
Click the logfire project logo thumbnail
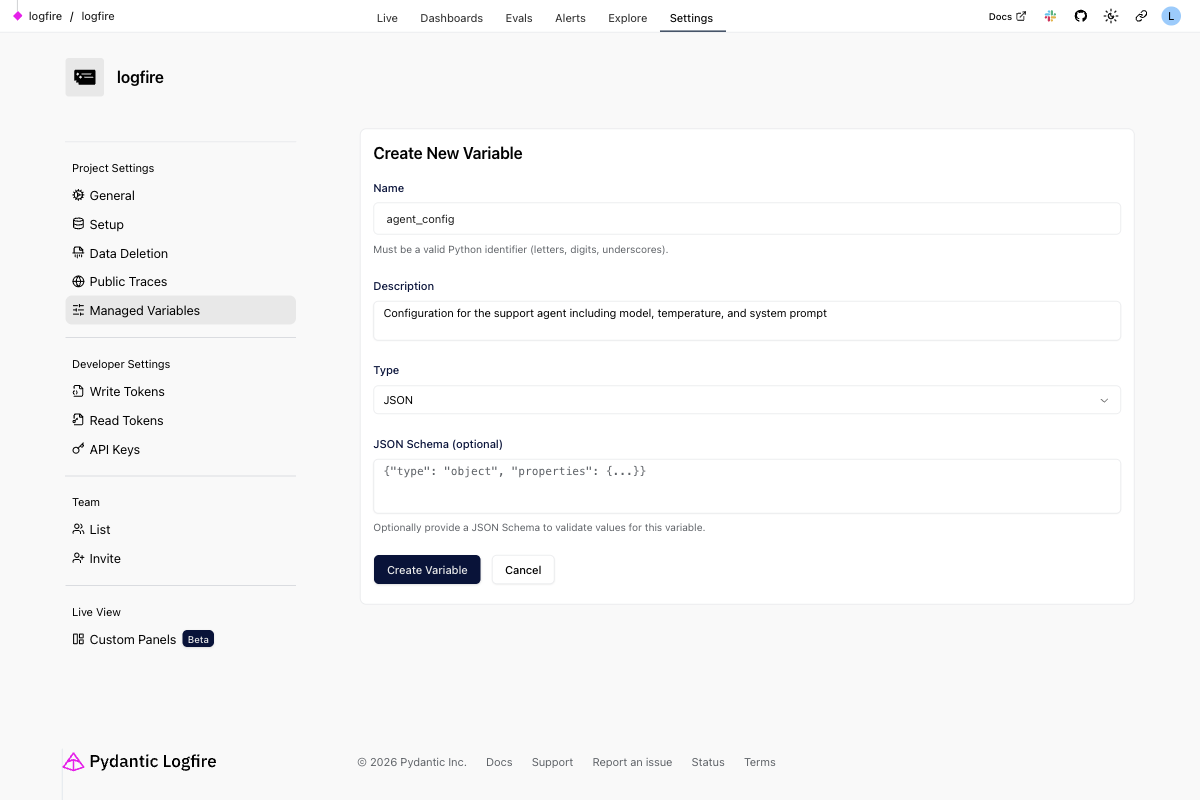(x=85, y=77)
